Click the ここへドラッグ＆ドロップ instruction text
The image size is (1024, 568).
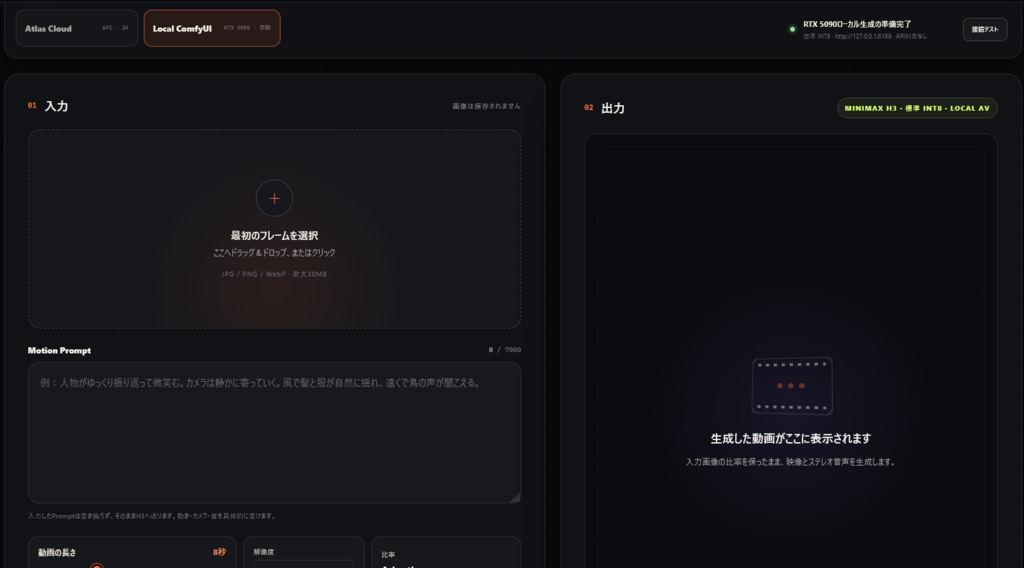(274, 253)
